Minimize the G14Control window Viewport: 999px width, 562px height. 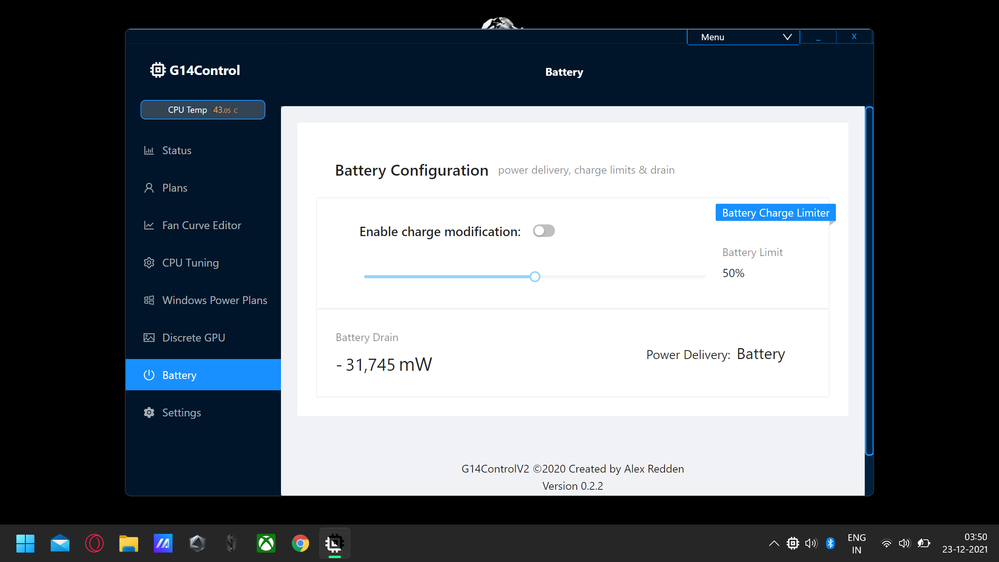coord(818,37)
